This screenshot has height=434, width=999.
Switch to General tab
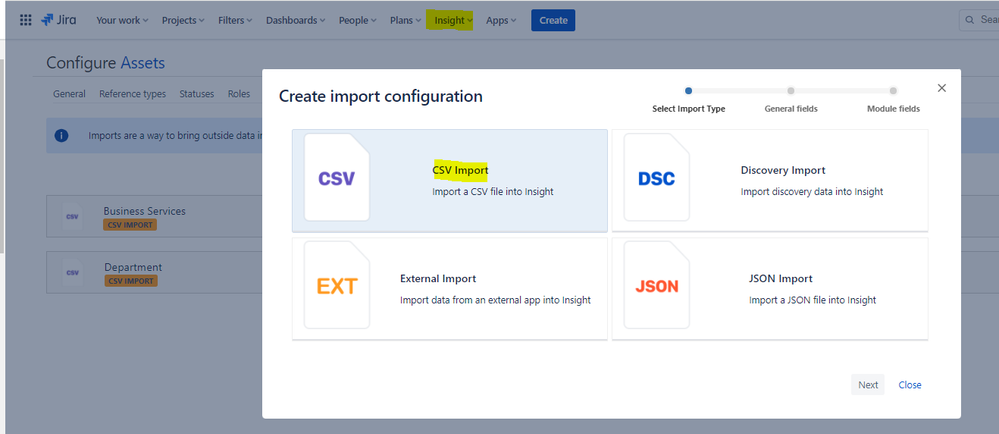[x=69, y=94]
